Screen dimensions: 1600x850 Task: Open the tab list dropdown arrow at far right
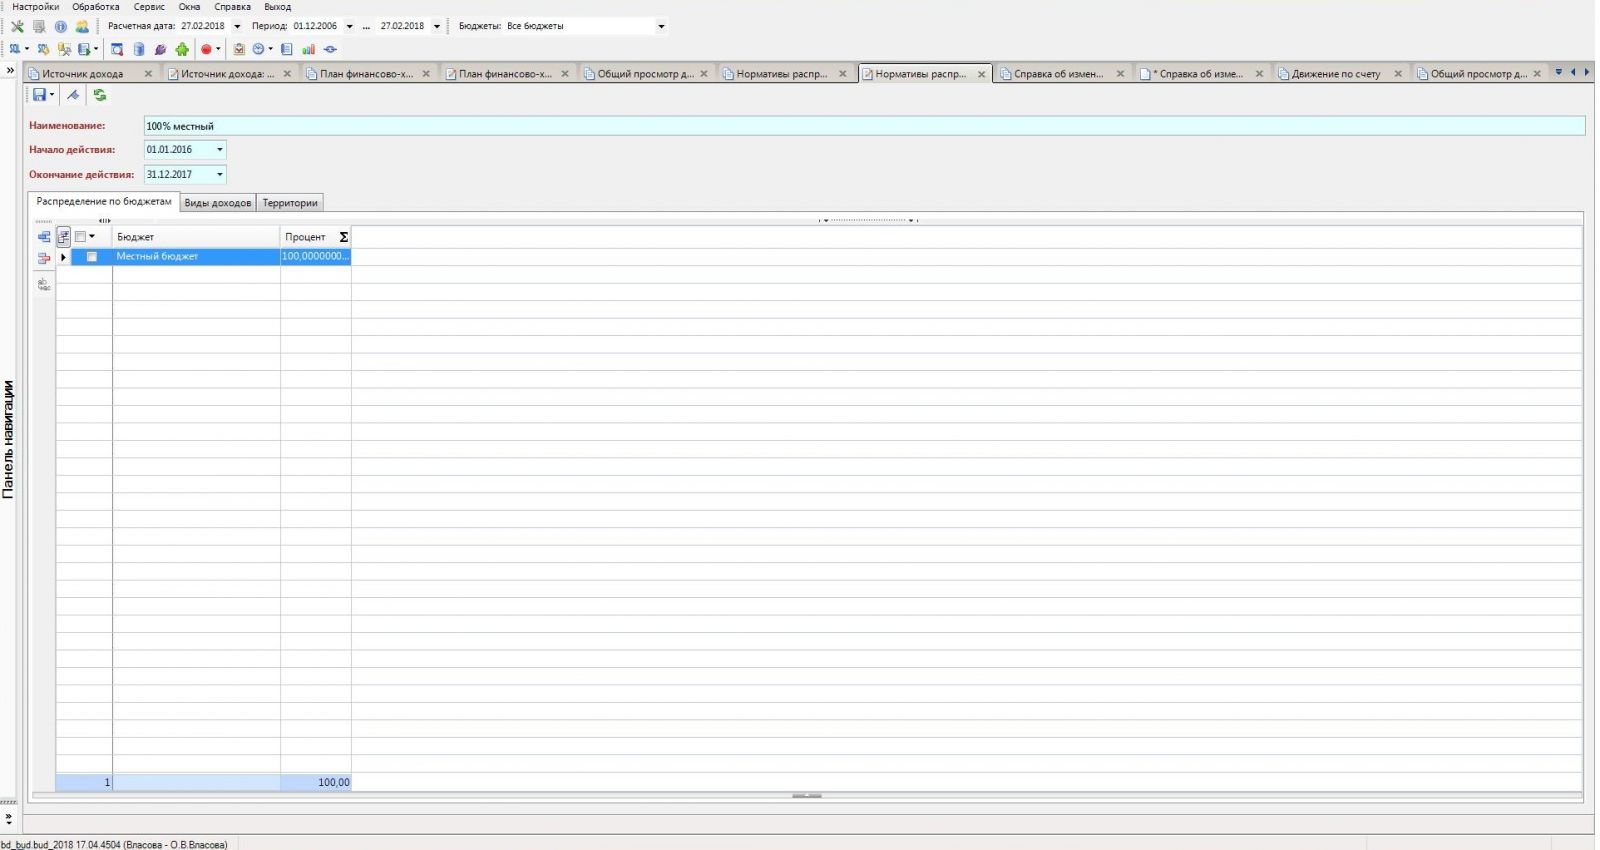[x=1559, y=72]
